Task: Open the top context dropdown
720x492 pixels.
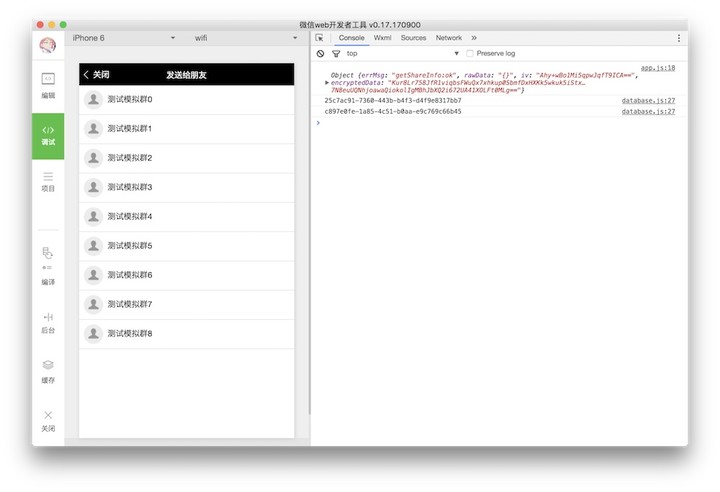Action: click(x=402, y=54)
